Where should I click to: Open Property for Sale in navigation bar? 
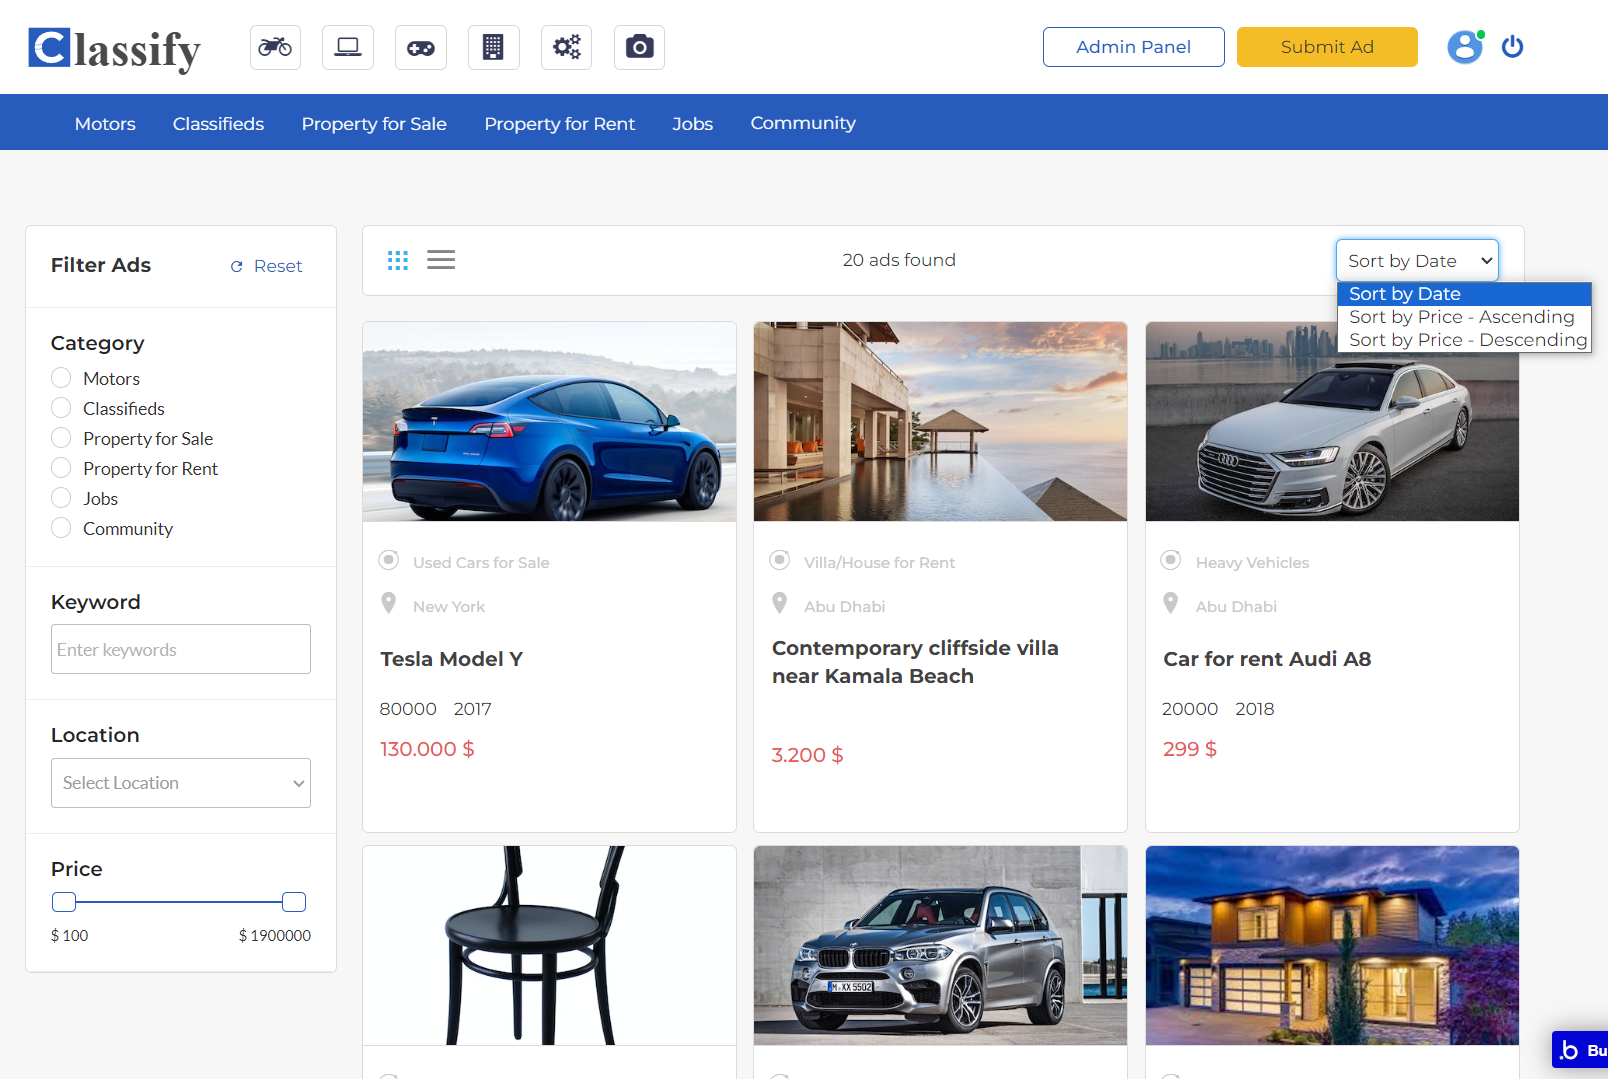374,123
